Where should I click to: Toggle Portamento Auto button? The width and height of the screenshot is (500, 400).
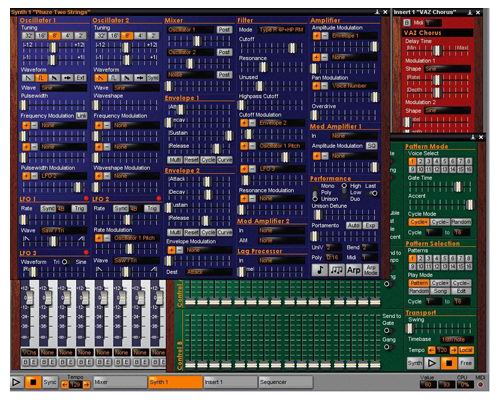(353, 226)
